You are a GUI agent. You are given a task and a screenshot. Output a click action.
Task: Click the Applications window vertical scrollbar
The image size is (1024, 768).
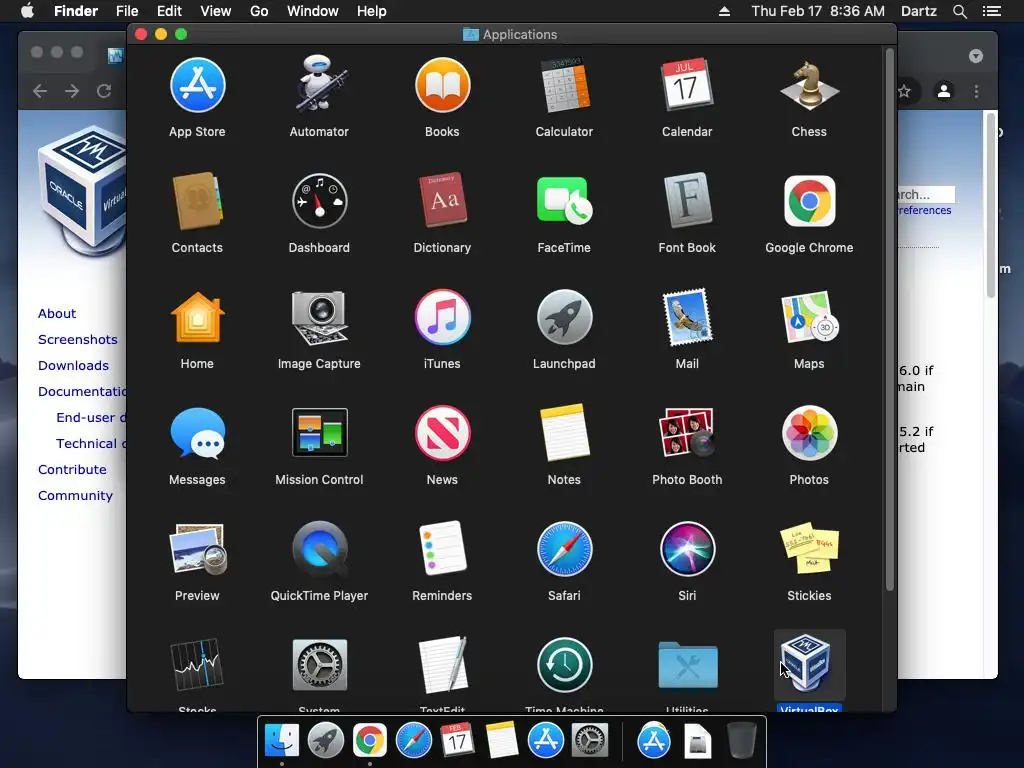pyautogui.click(x=889, y=320)
